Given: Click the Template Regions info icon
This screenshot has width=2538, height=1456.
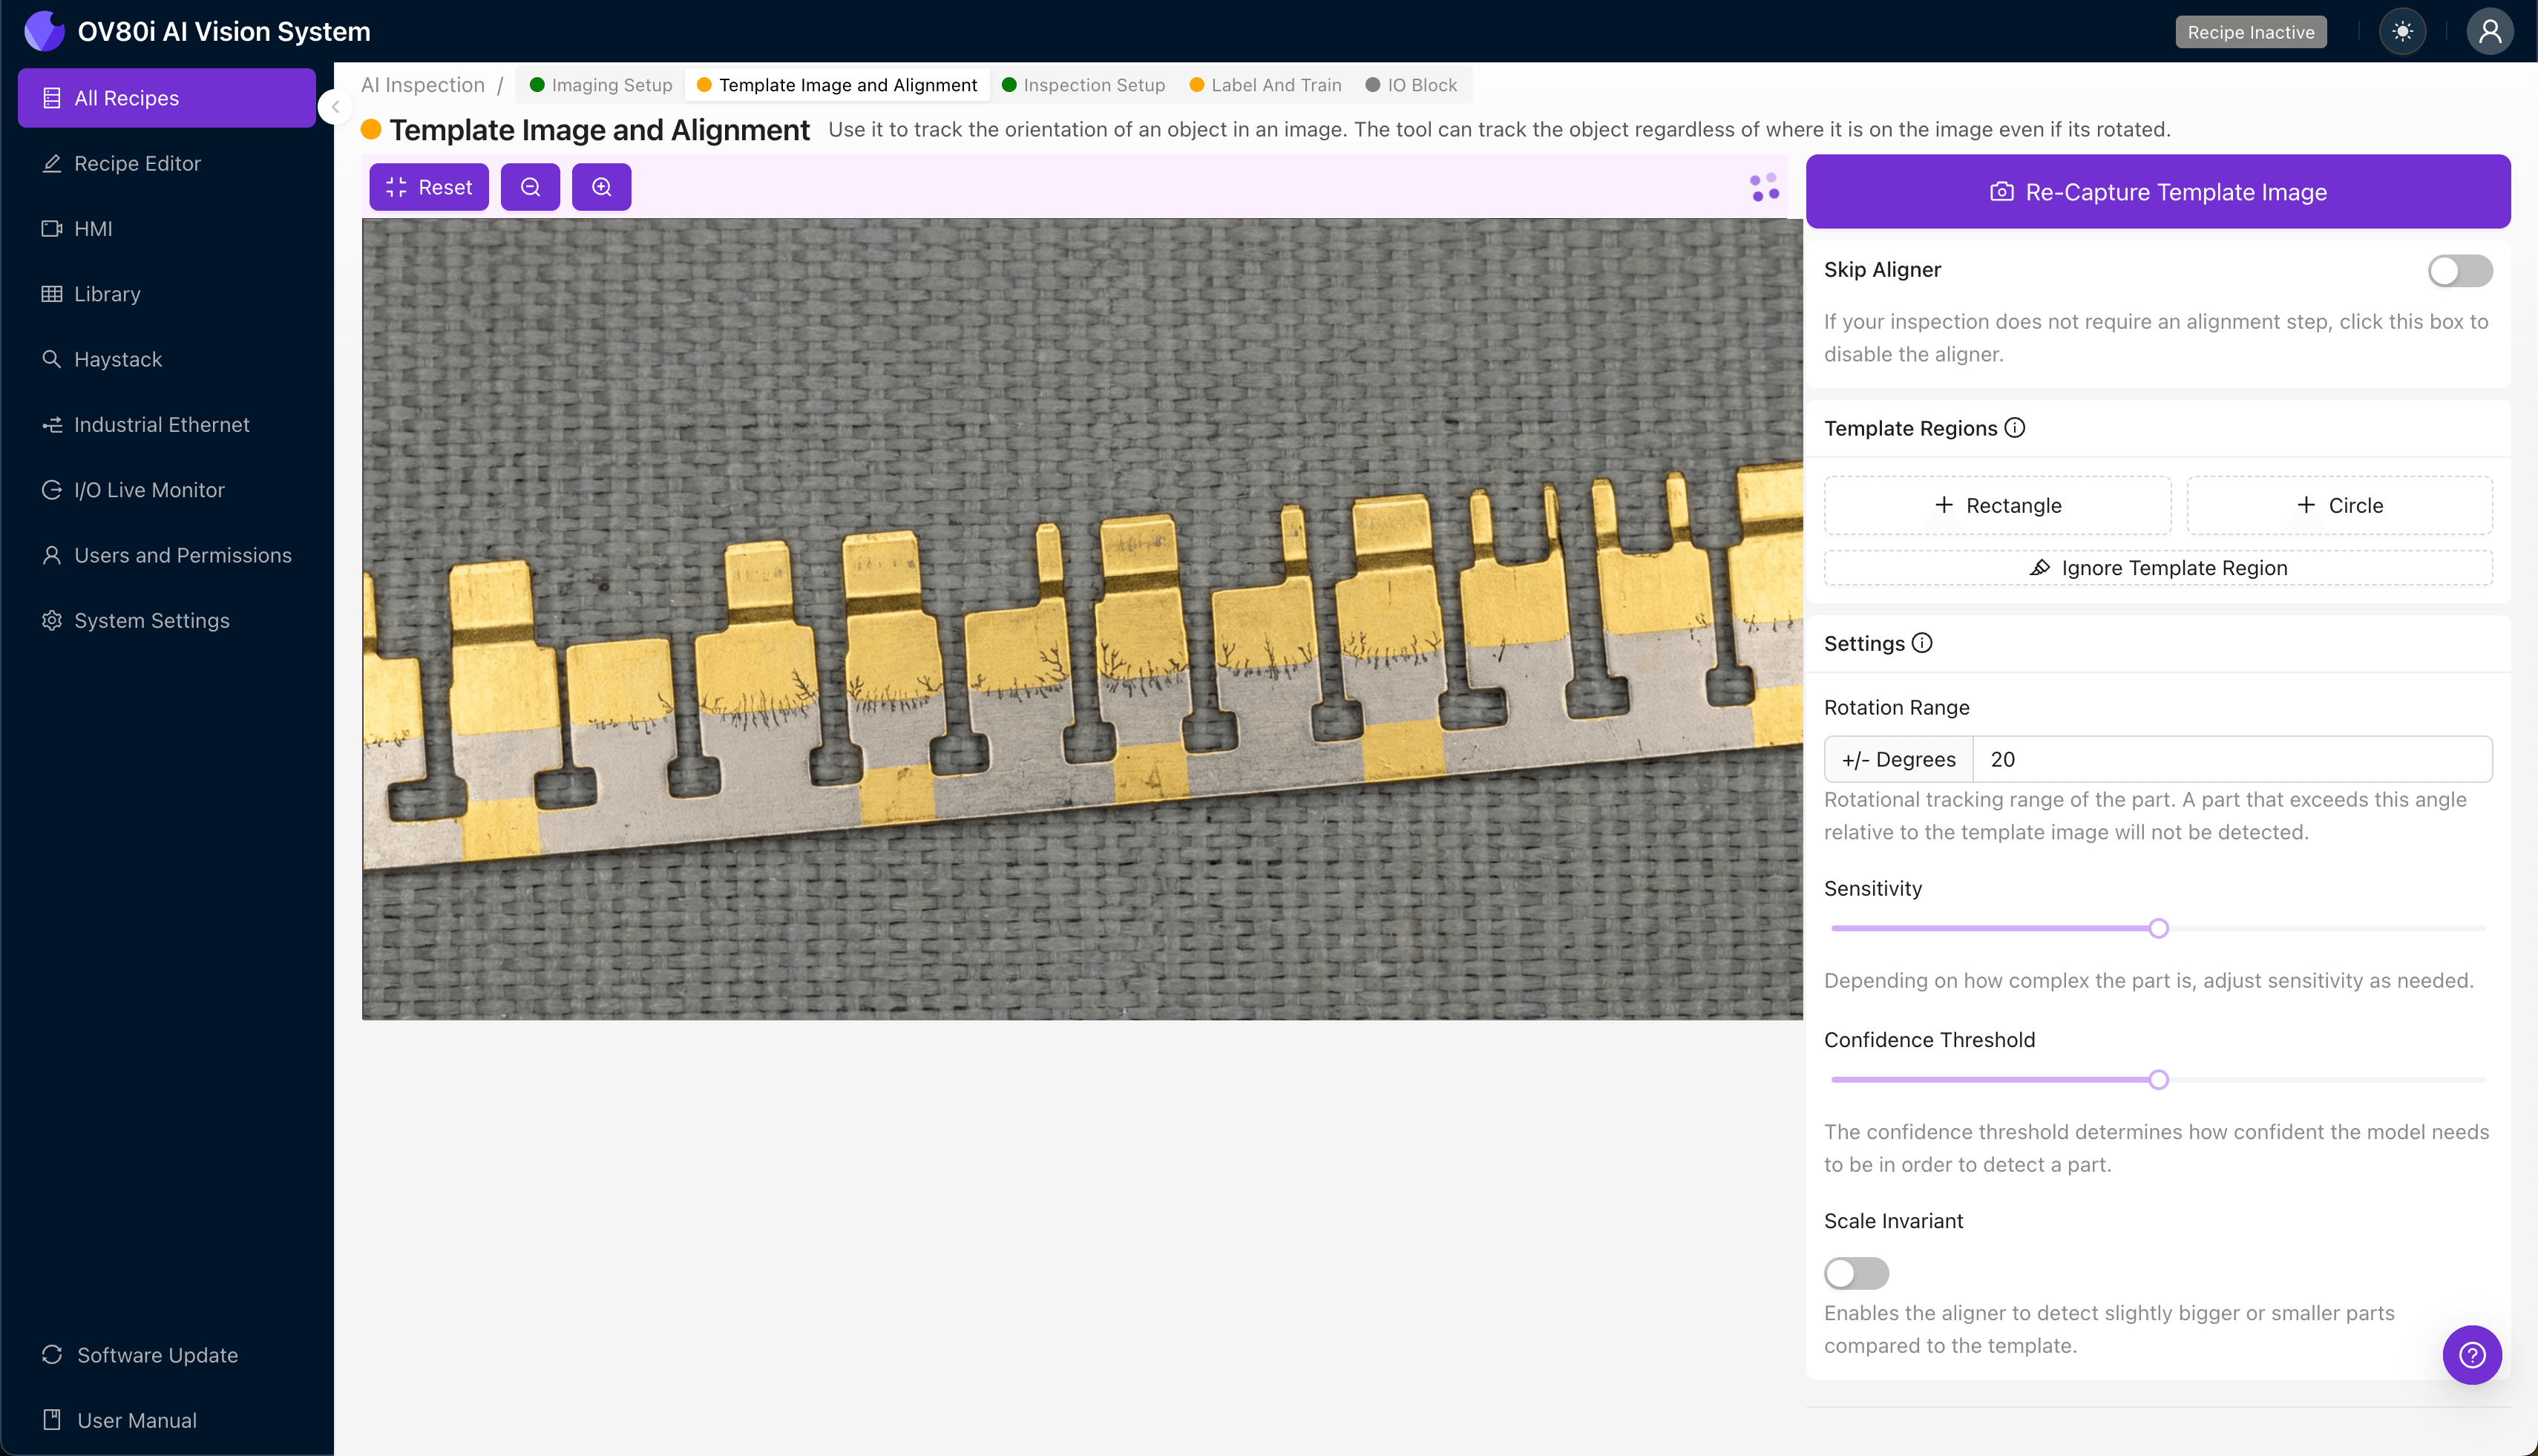Looking at the screenshot, I should point(2015,428).
